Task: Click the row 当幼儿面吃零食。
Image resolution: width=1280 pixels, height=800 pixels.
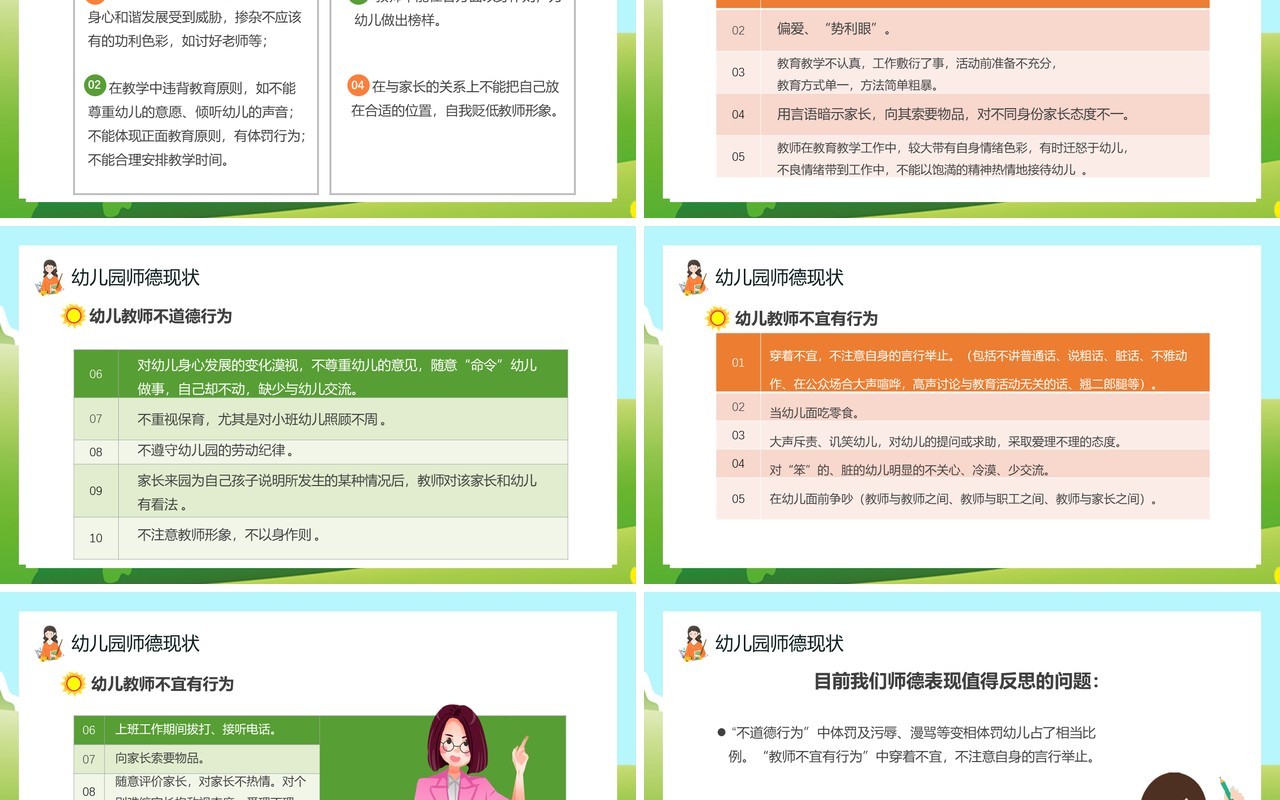Action: tap(963, 406)
